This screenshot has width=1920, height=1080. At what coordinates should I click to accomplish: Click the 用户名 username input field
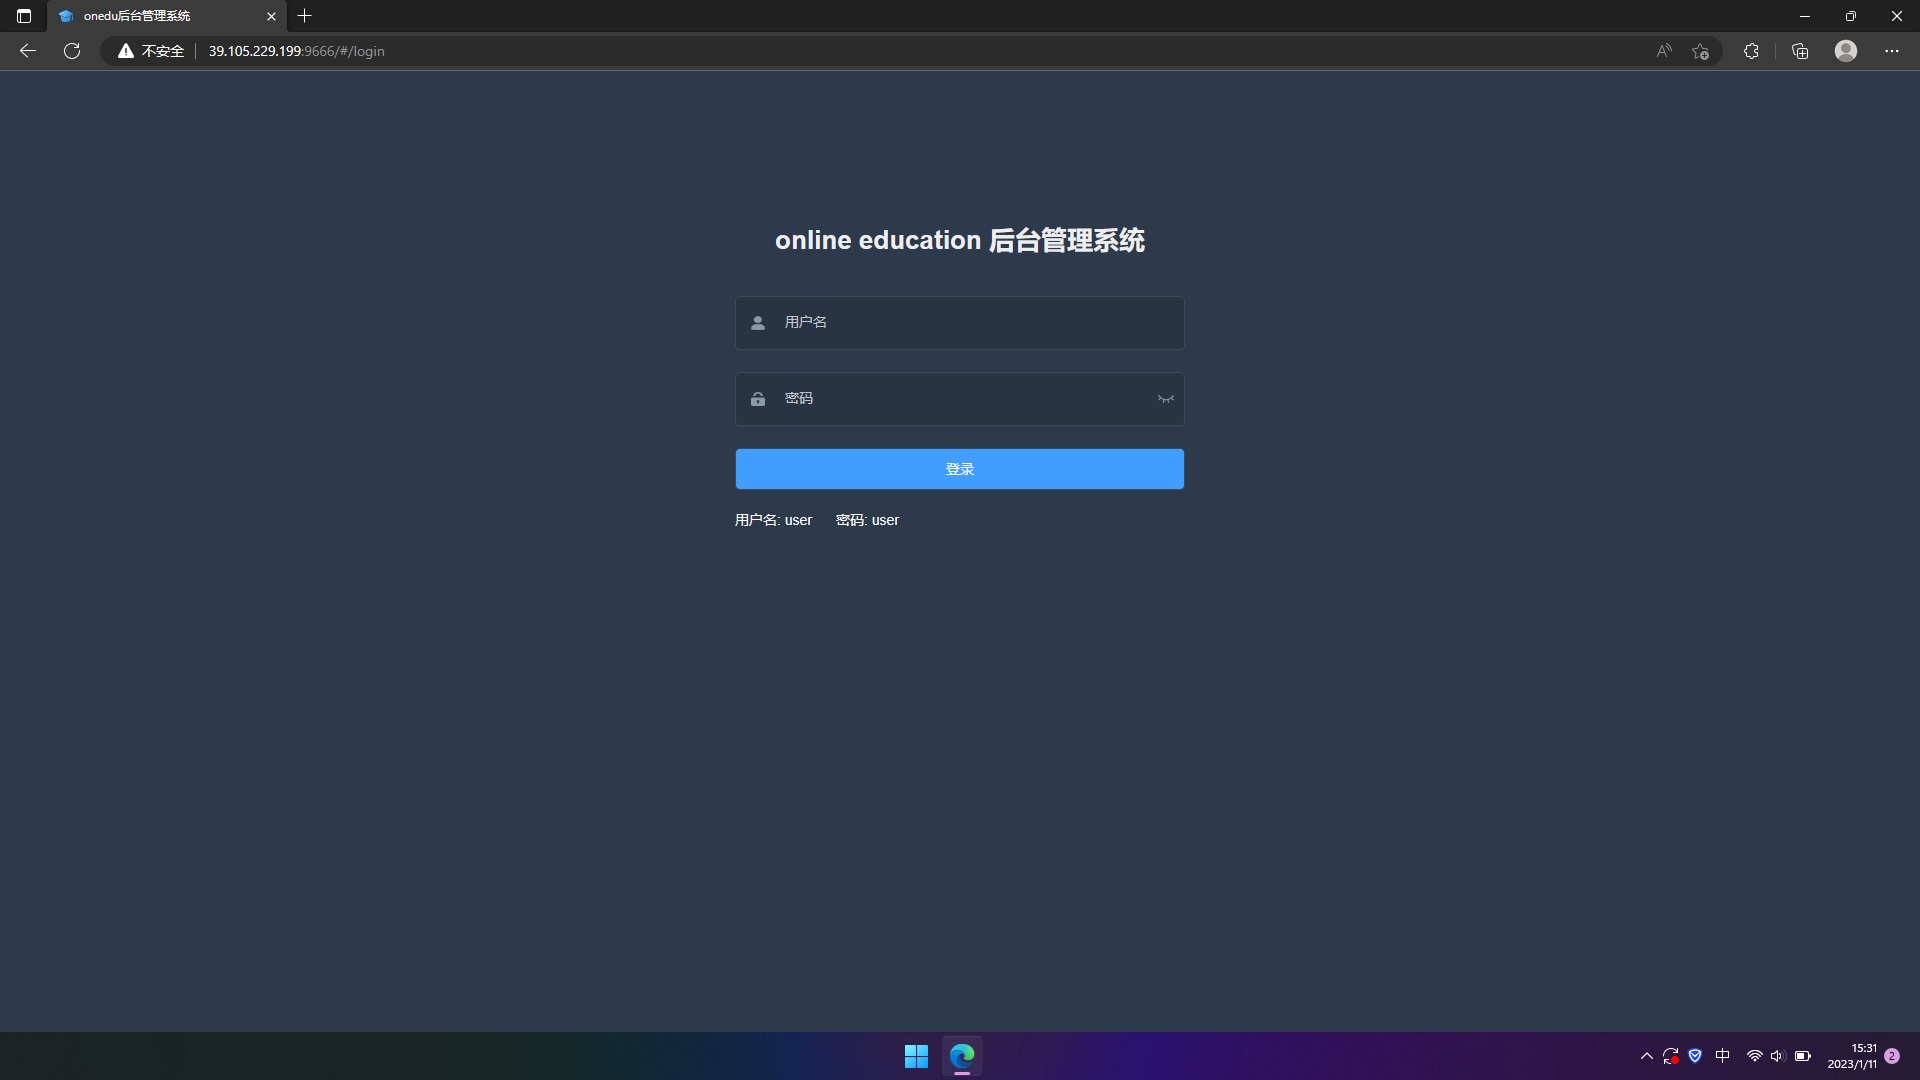(x=959, y=322)
